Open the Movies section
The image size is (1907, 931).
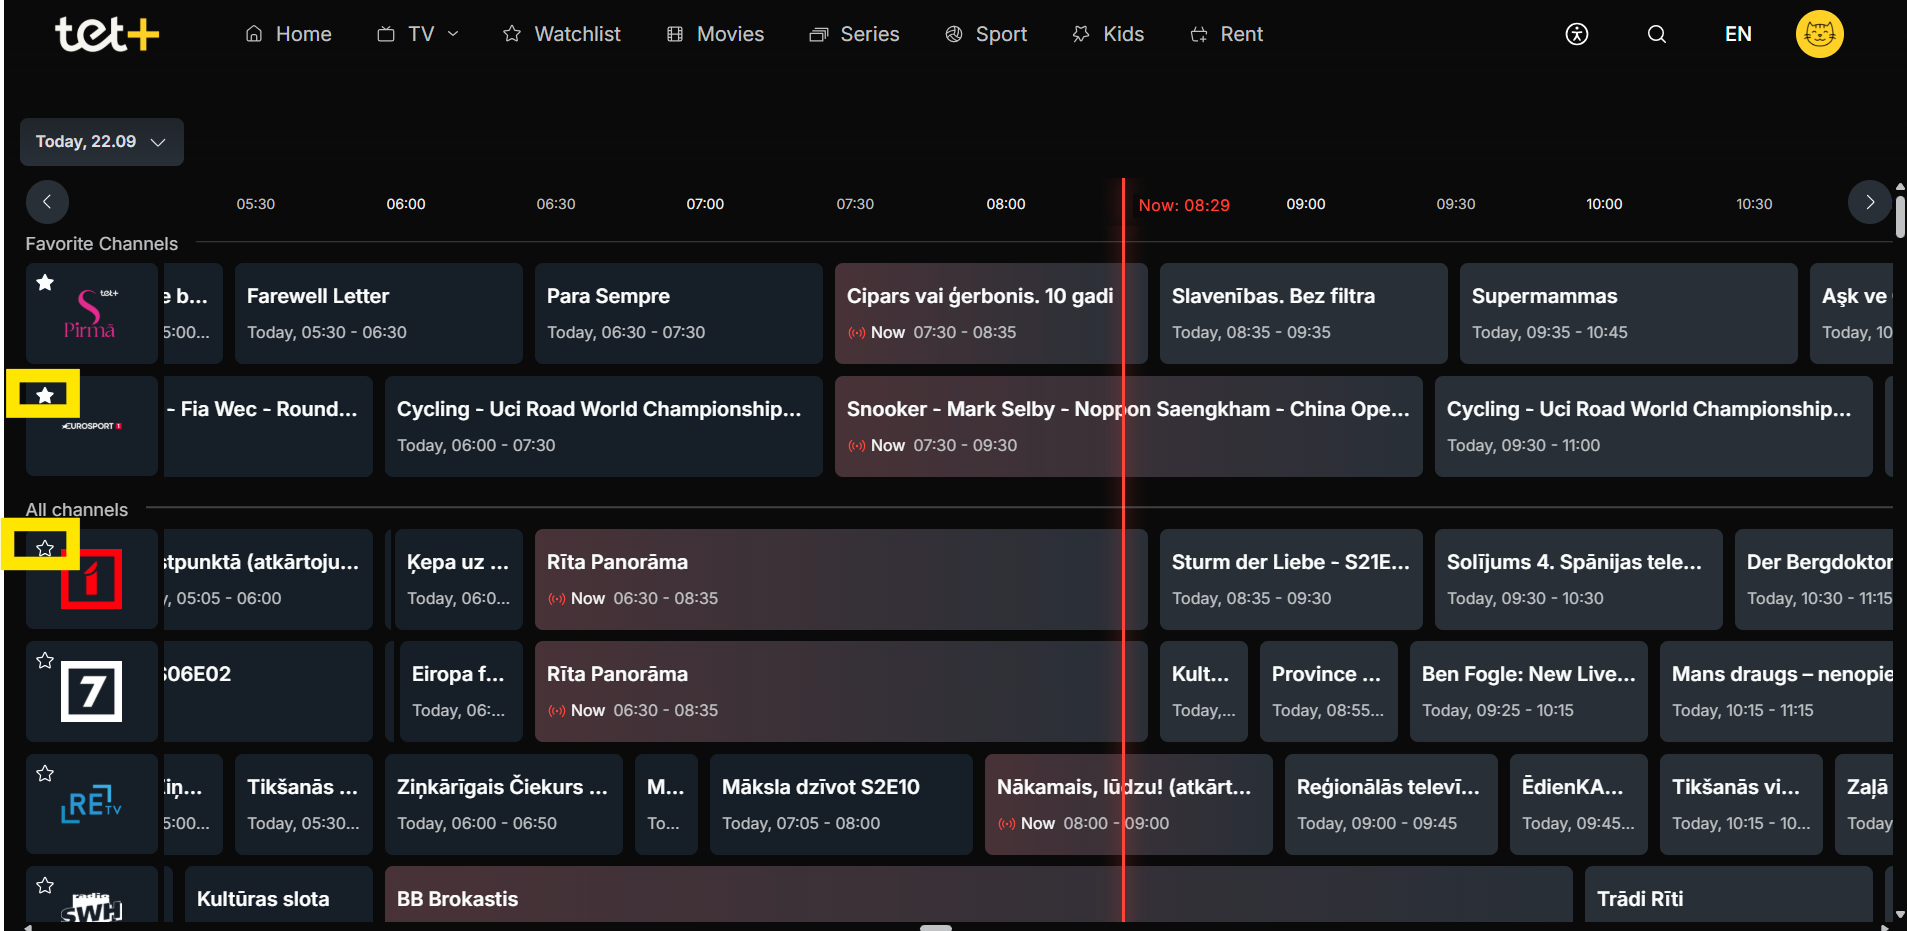point(715,34)
